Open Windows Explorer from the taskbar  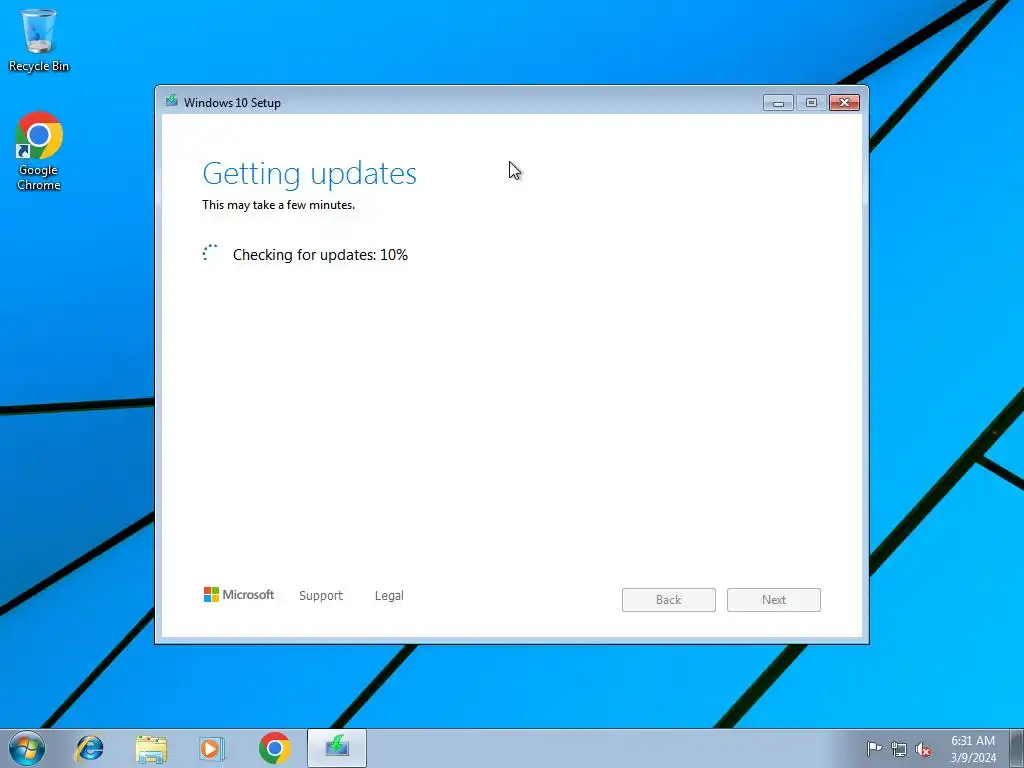click(x=151, y=748)
